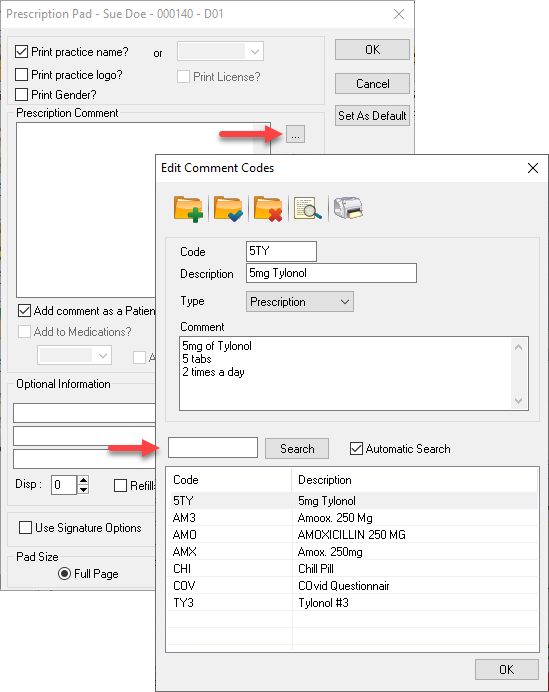Select the TY3 Tylonol #3 row
Image resolution: width=549 pixels, height=692 pixels.
click(x=353, y=603)
